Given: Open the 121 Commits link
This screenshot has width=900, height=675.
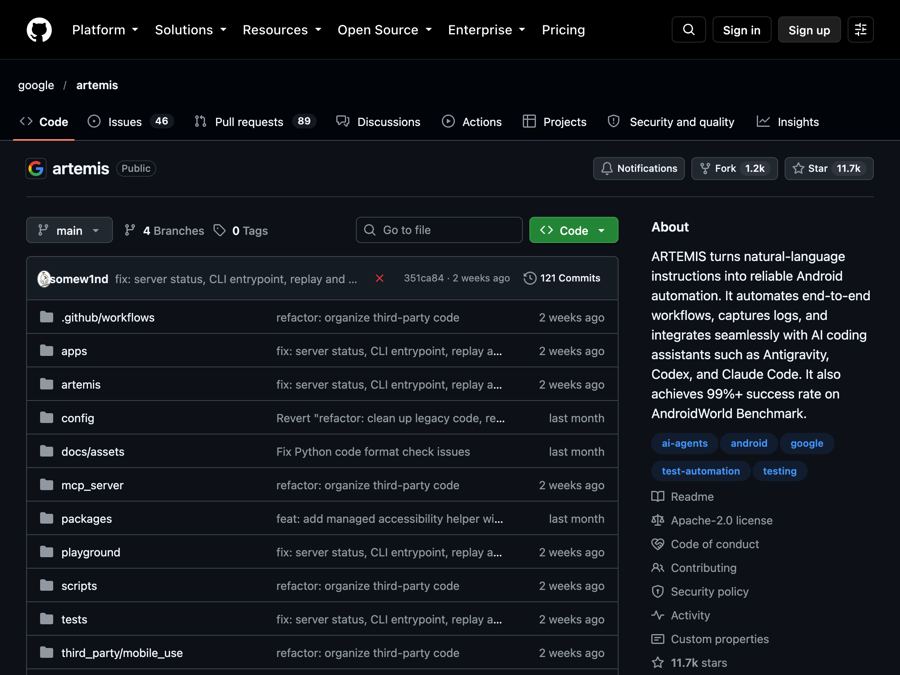Looking at the screenshot, I should click(x=562, y=278).
